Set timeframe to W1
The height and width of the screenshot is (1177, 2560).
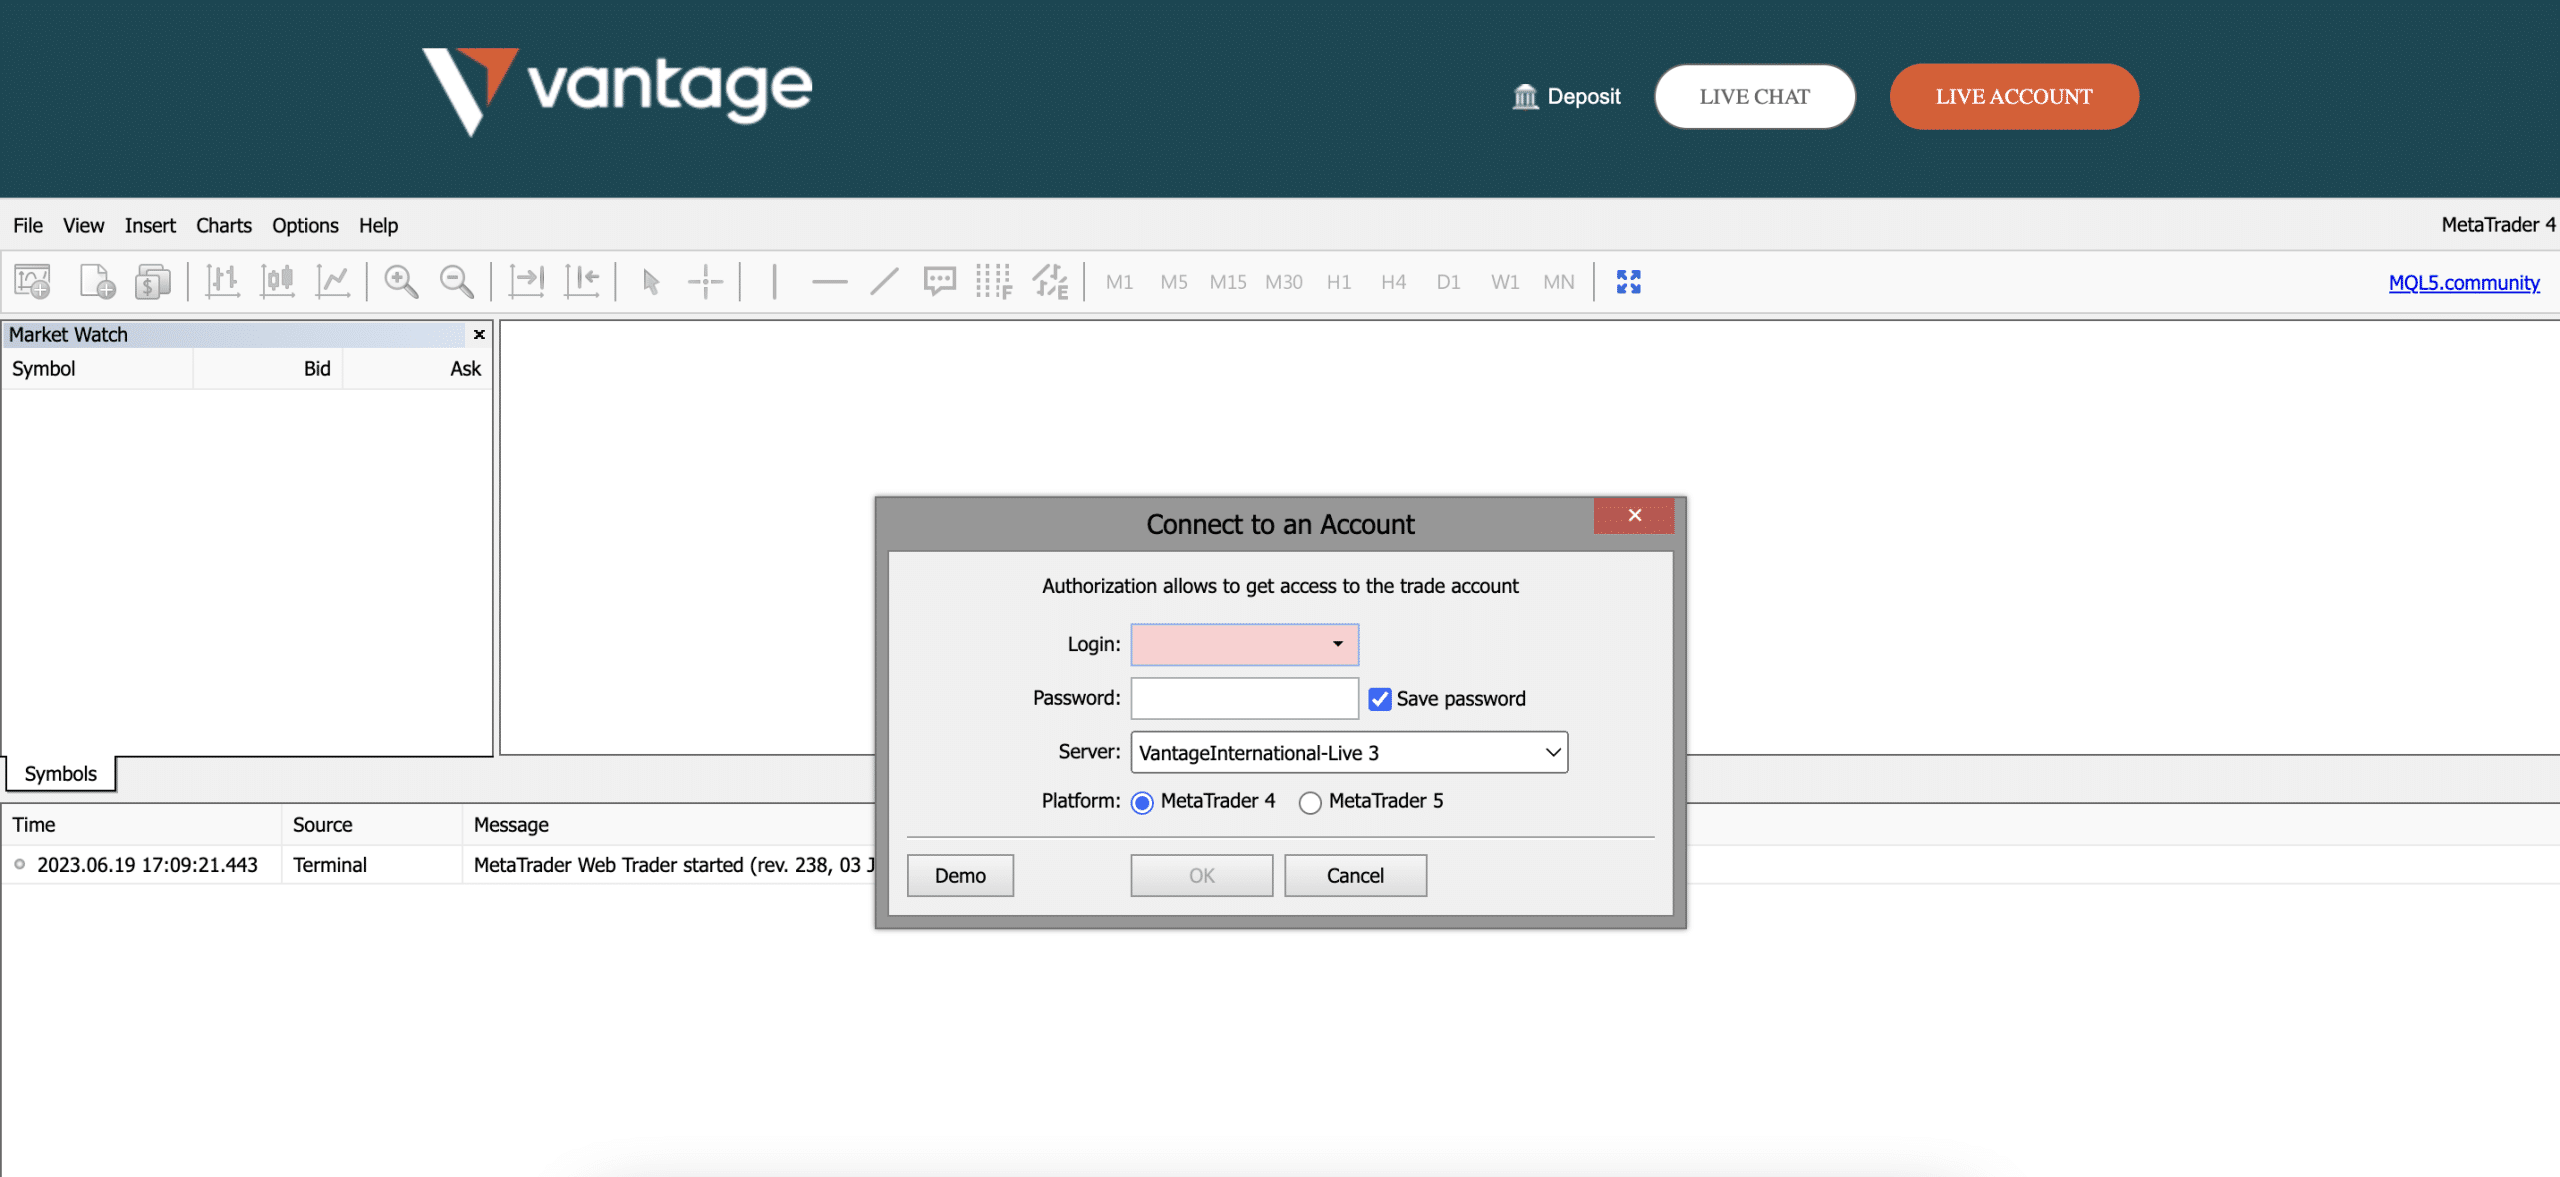click(1505, 283)
